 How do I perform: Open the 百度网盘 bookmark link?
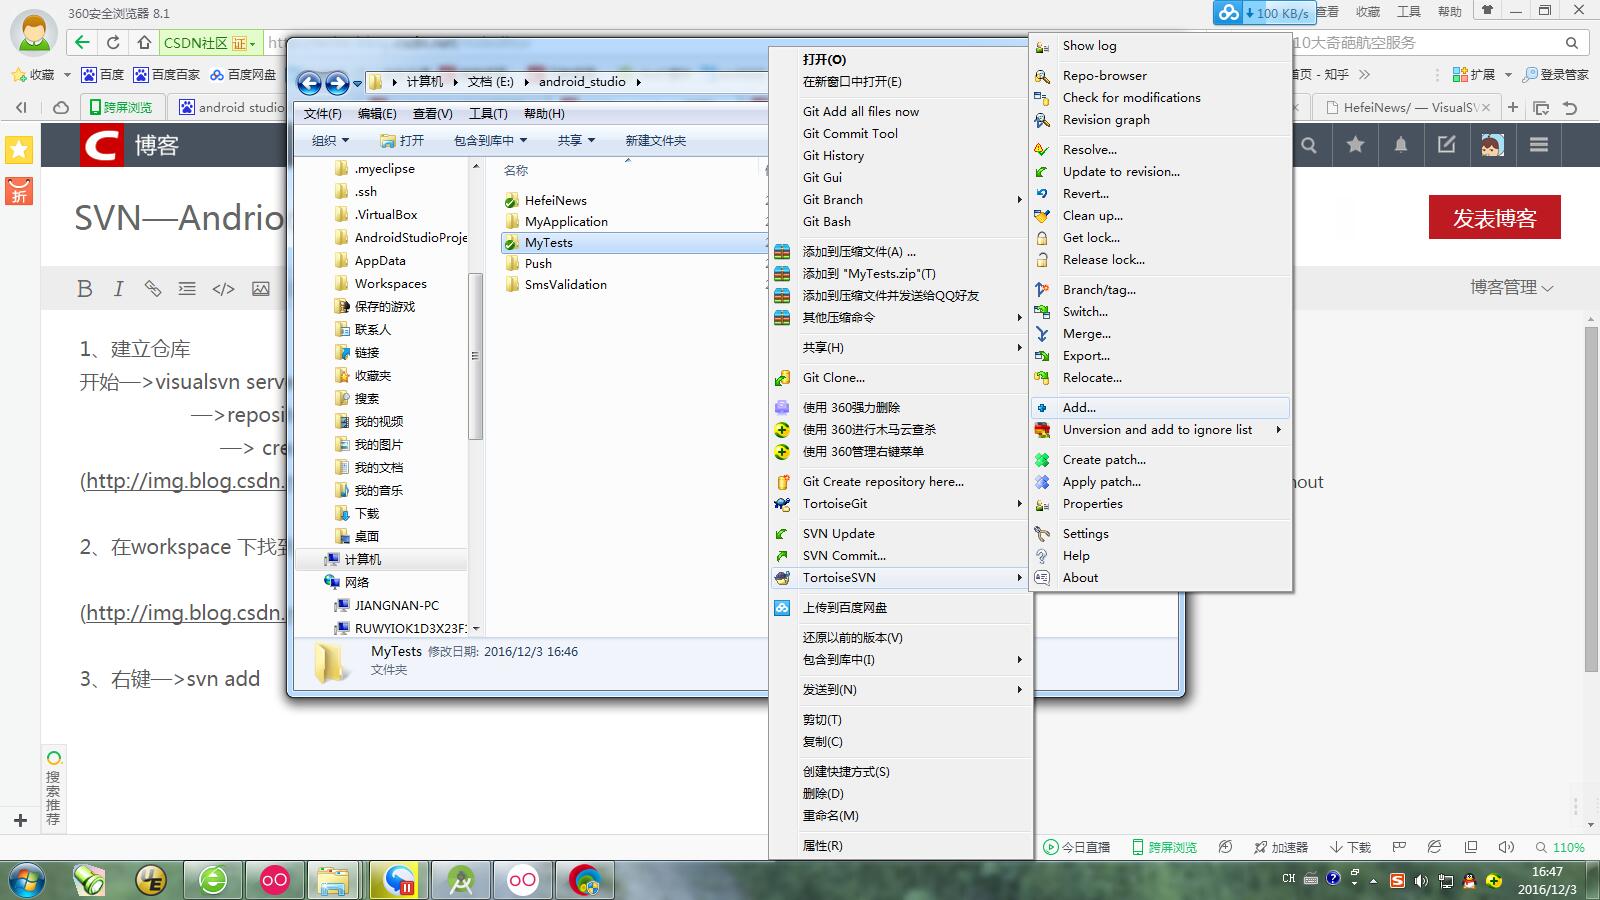tap(243, 75)
